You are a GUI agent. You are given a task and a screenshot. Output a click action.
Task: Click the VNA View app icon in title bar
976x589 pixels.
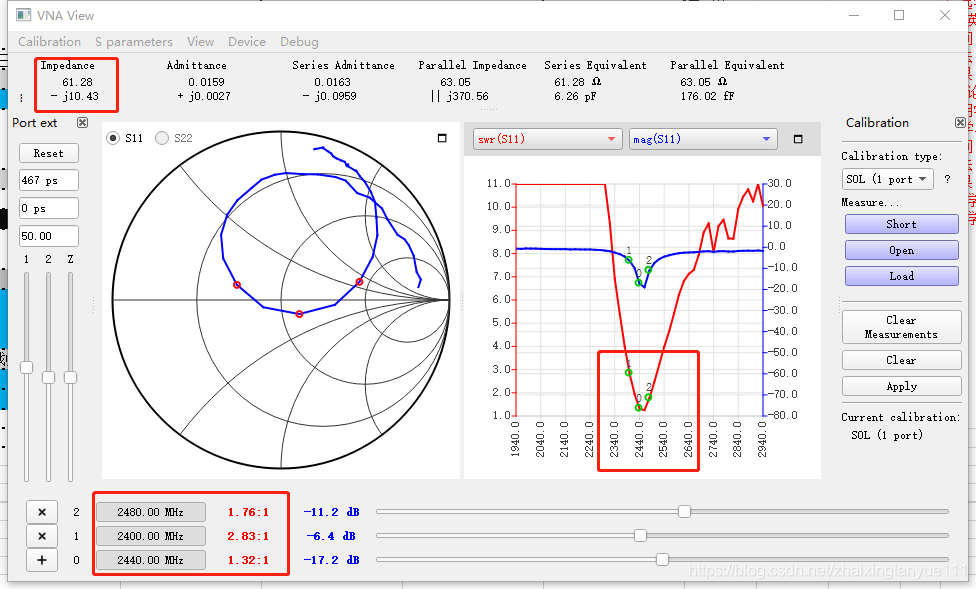(x=24, y=15)
